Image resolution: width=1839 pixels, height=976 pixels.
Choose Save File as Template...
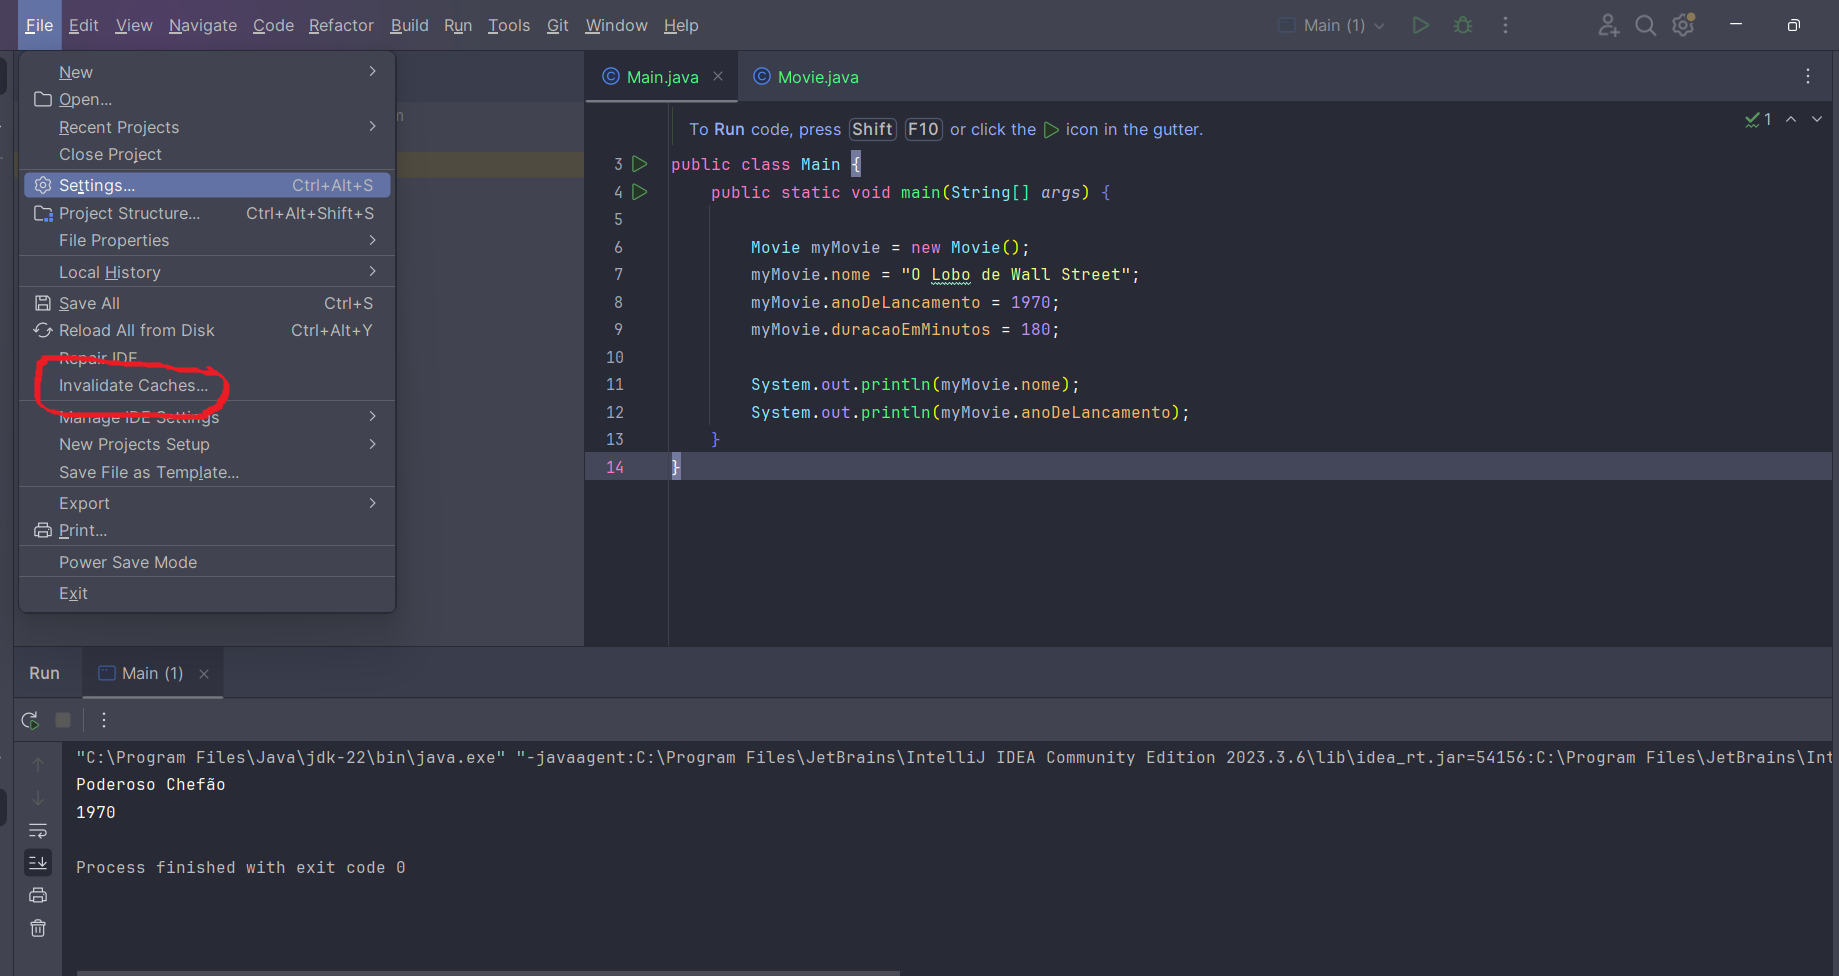(207, 472)
